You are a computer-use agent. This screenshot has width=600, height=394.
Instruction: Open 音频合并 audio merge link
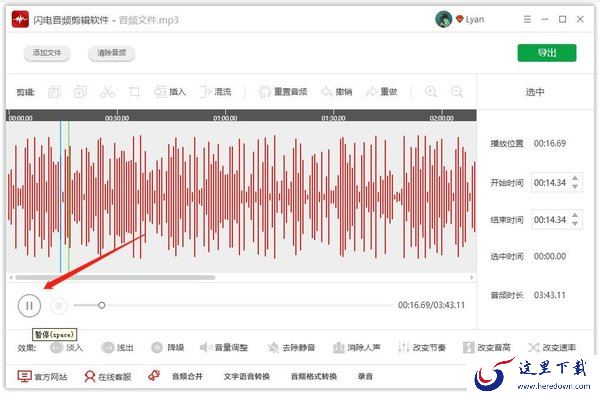point(187,376)
